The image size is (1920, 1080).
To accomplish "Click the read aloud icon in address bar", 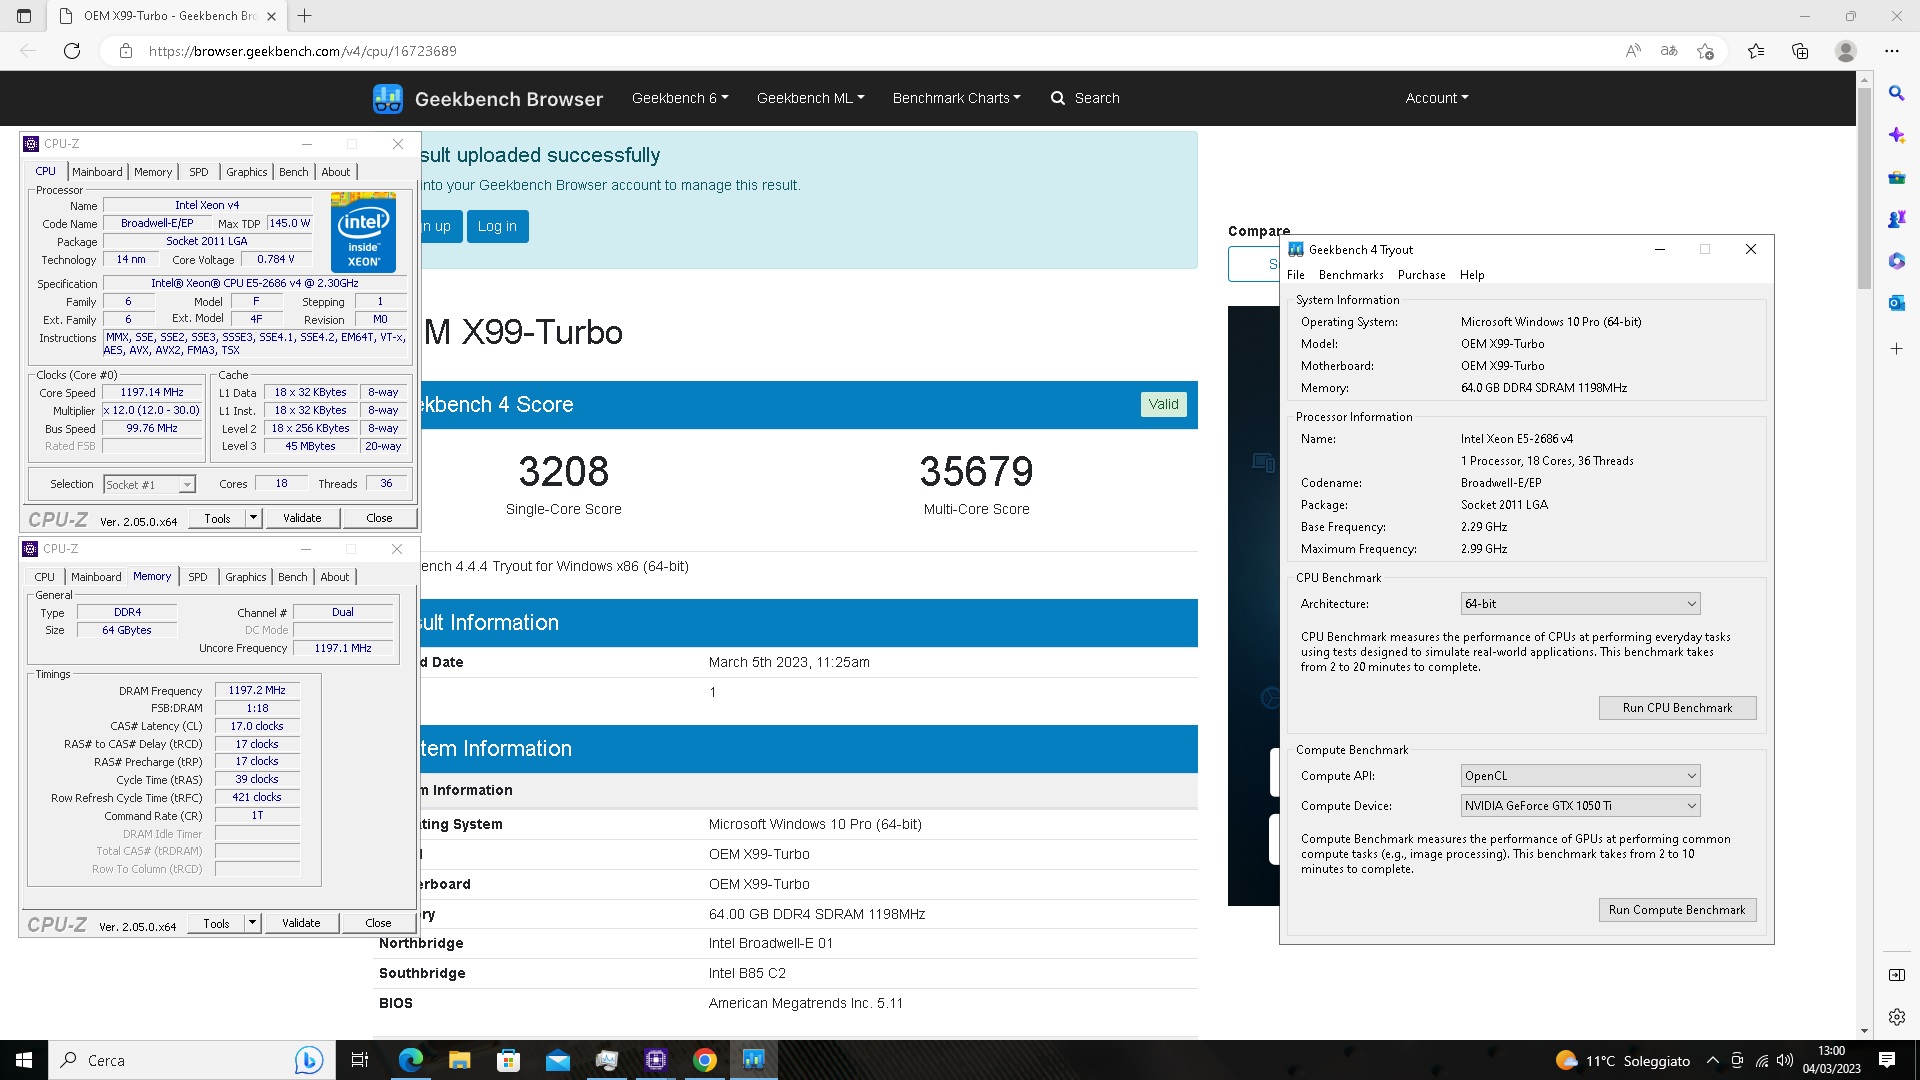I will 1633,51.
